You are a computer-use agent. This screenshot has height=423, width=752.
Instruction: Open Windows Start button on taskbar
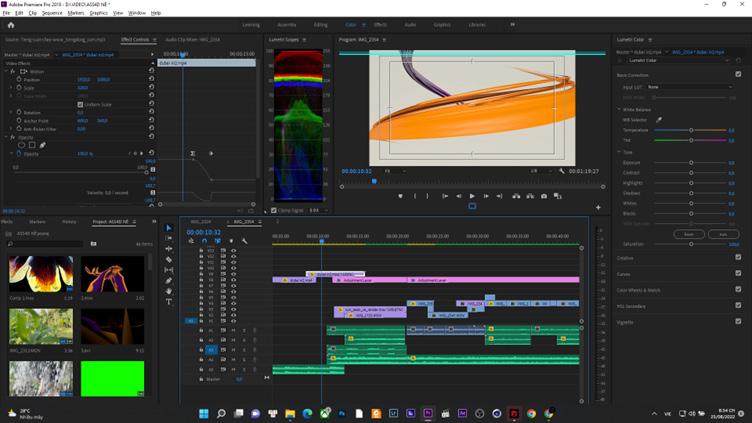click(x=204, y=413)
